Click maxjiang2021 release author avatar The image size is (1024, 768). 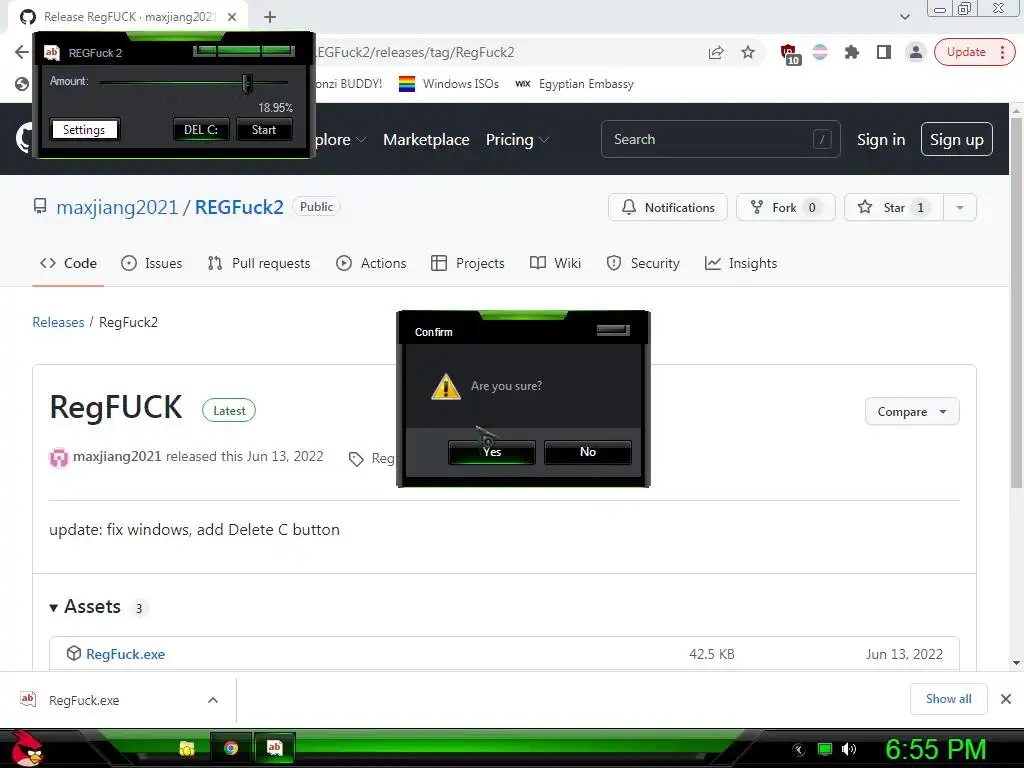pos(59,458)
